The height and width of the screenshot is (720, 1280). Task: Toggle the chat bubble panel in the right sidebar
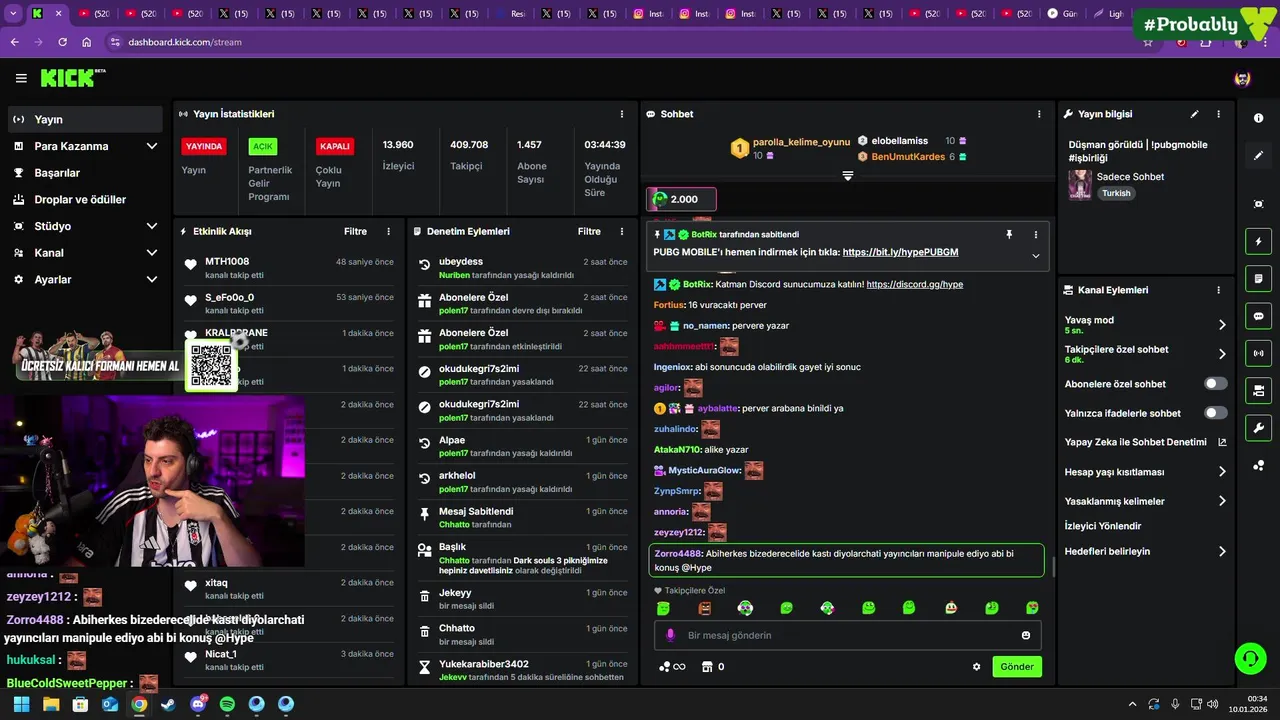coord(1258,316)
